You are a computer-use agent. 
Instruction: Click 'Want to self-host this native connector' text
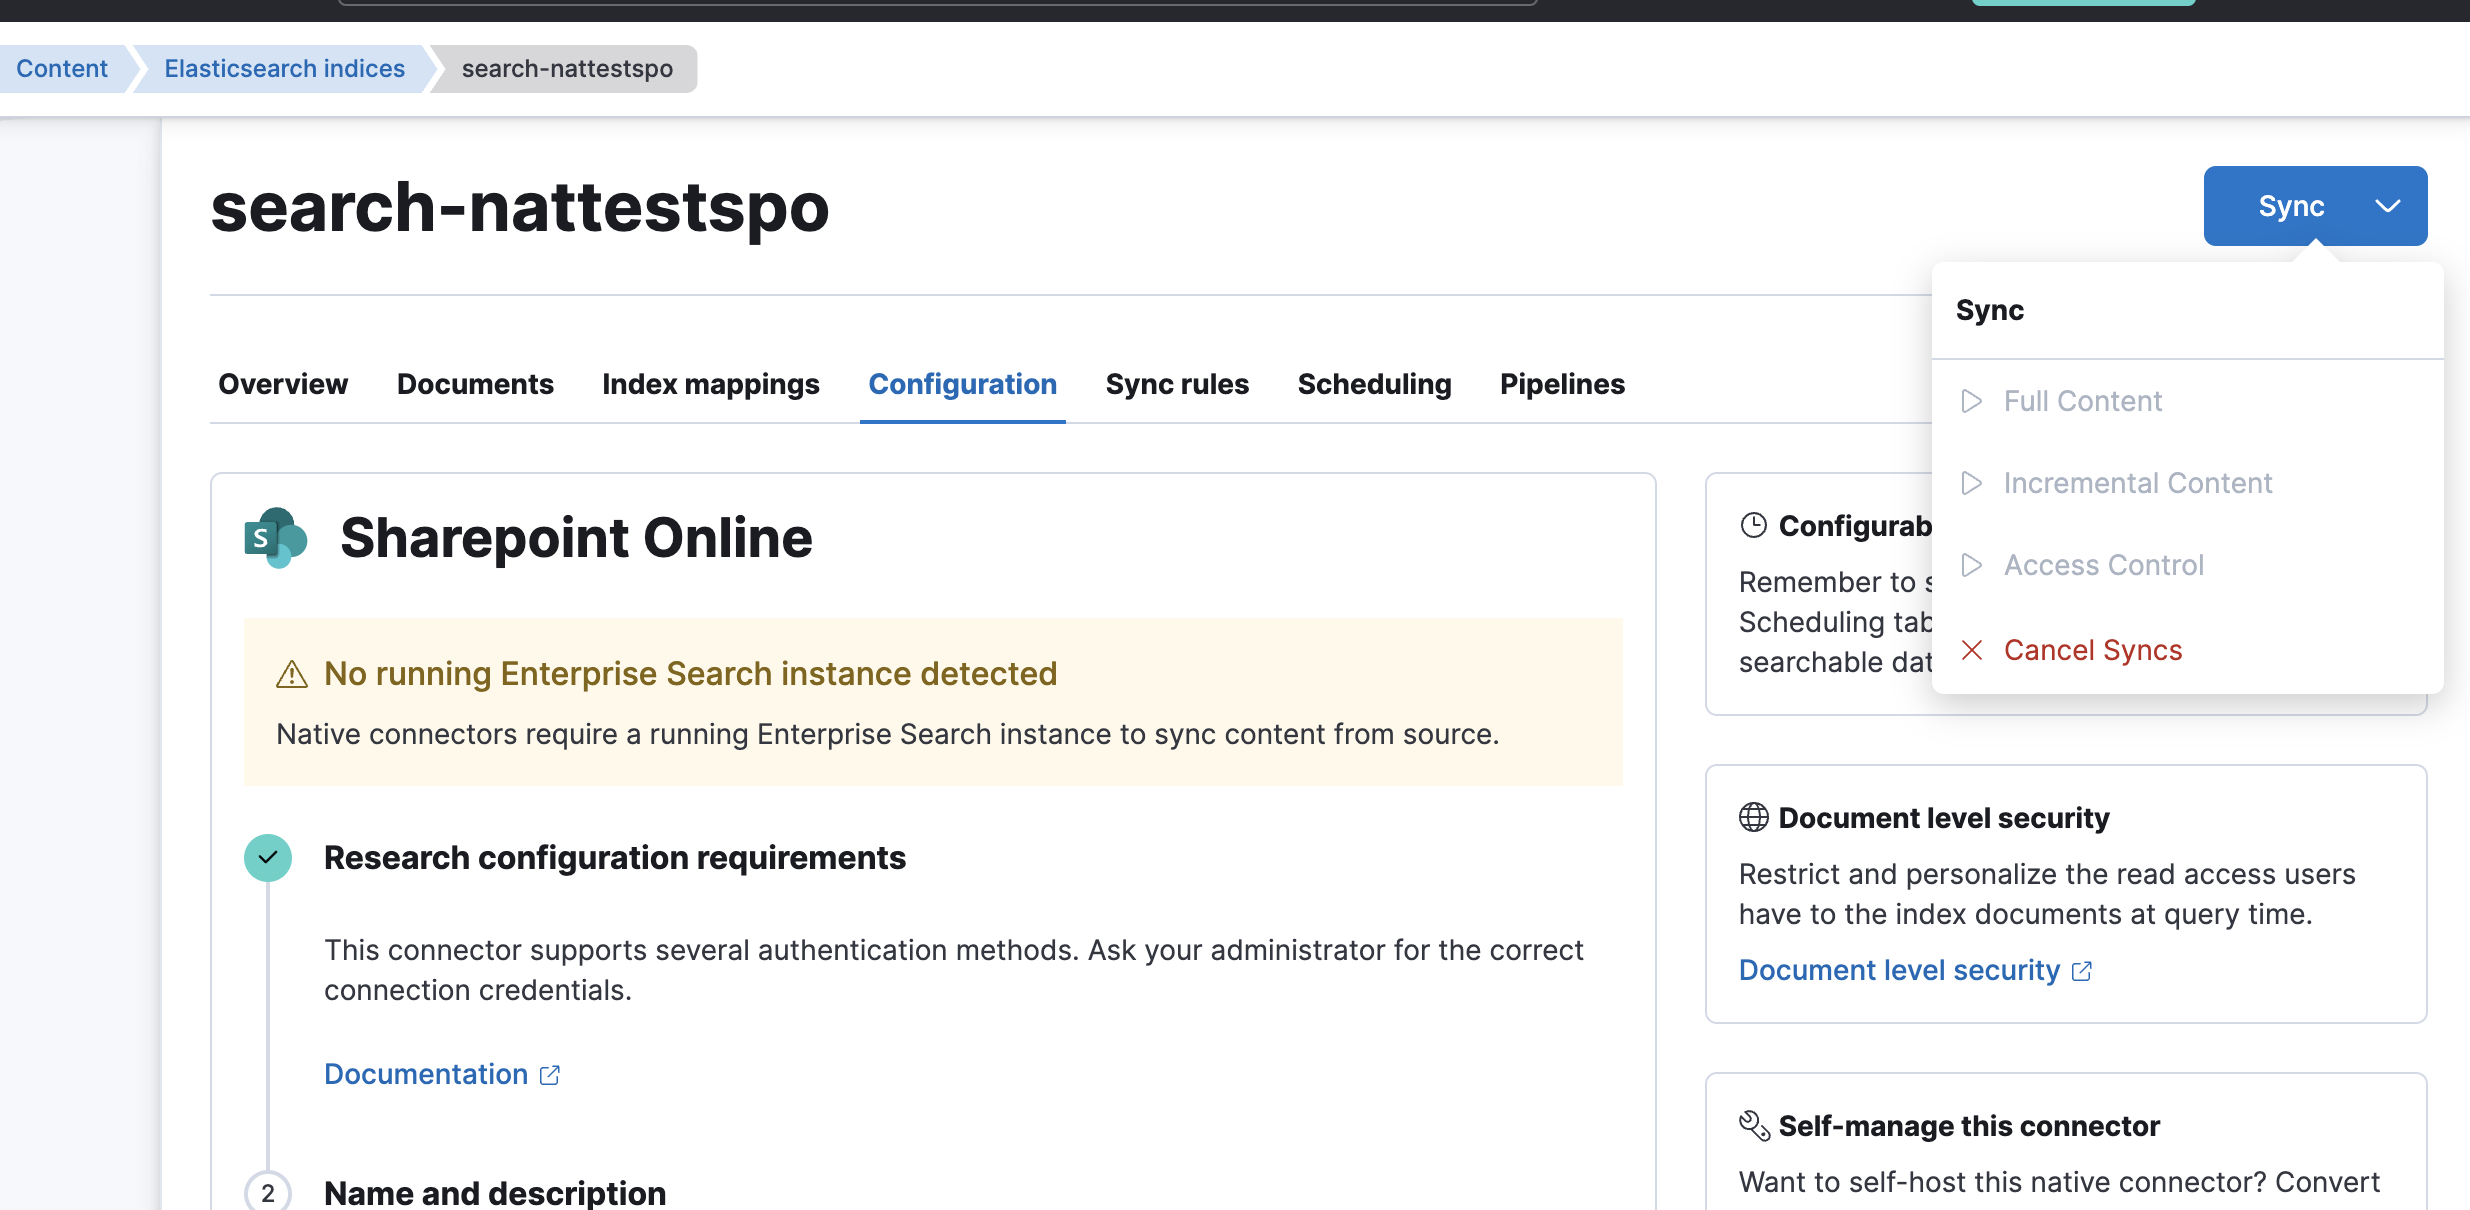click(2059, 1182)
